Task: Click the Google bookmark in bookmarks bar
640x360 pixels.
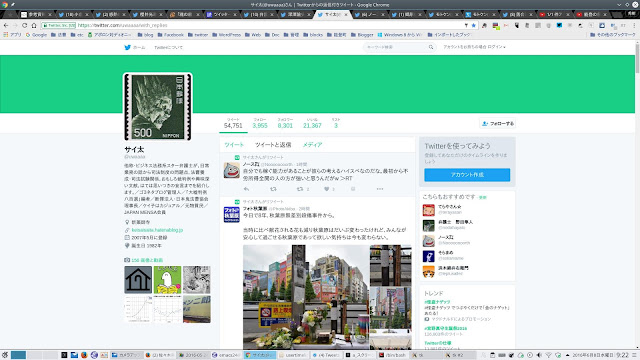Action: 36,35
